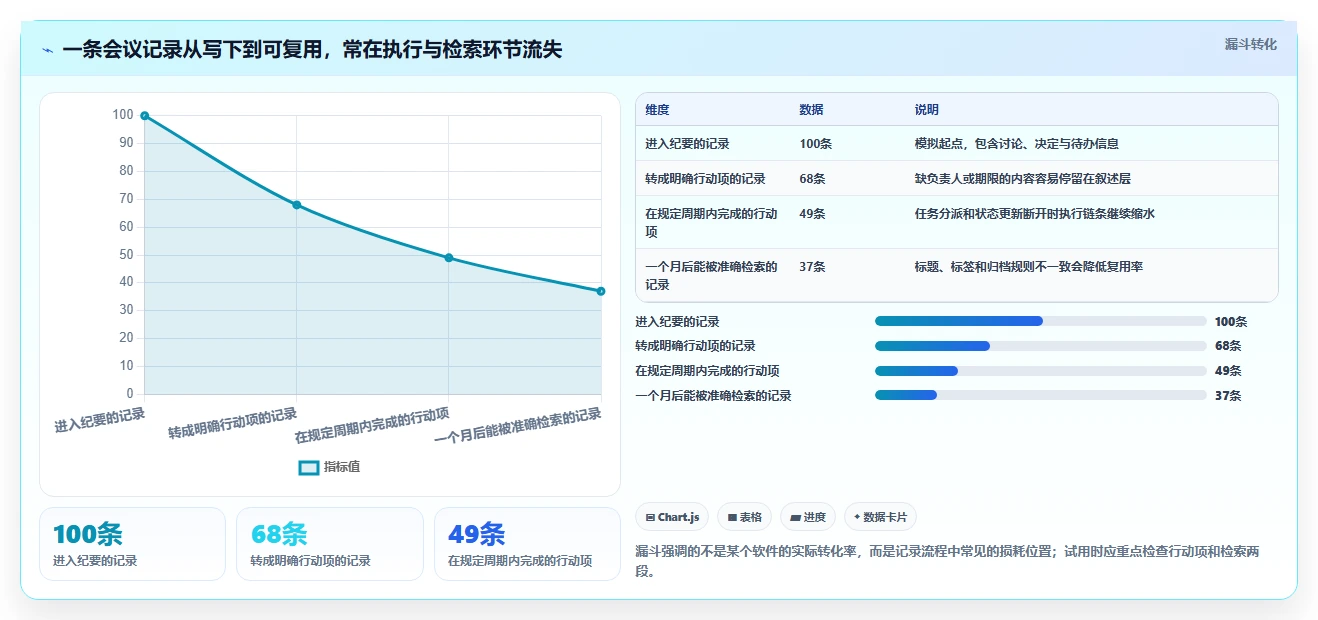Screen dimensions: 1318x620
Task: Click the 37条 value beside progress bar
Action: 1228,396
